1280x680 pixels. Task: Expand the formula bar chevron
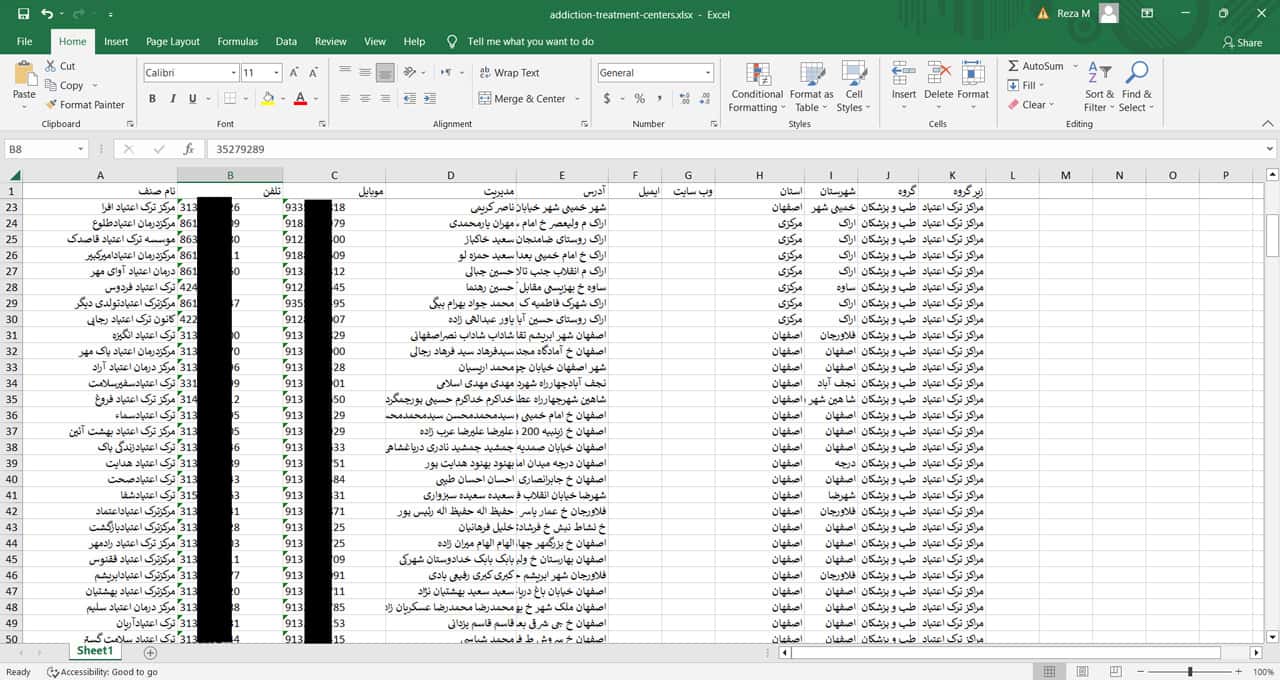tap(1270, 149)
